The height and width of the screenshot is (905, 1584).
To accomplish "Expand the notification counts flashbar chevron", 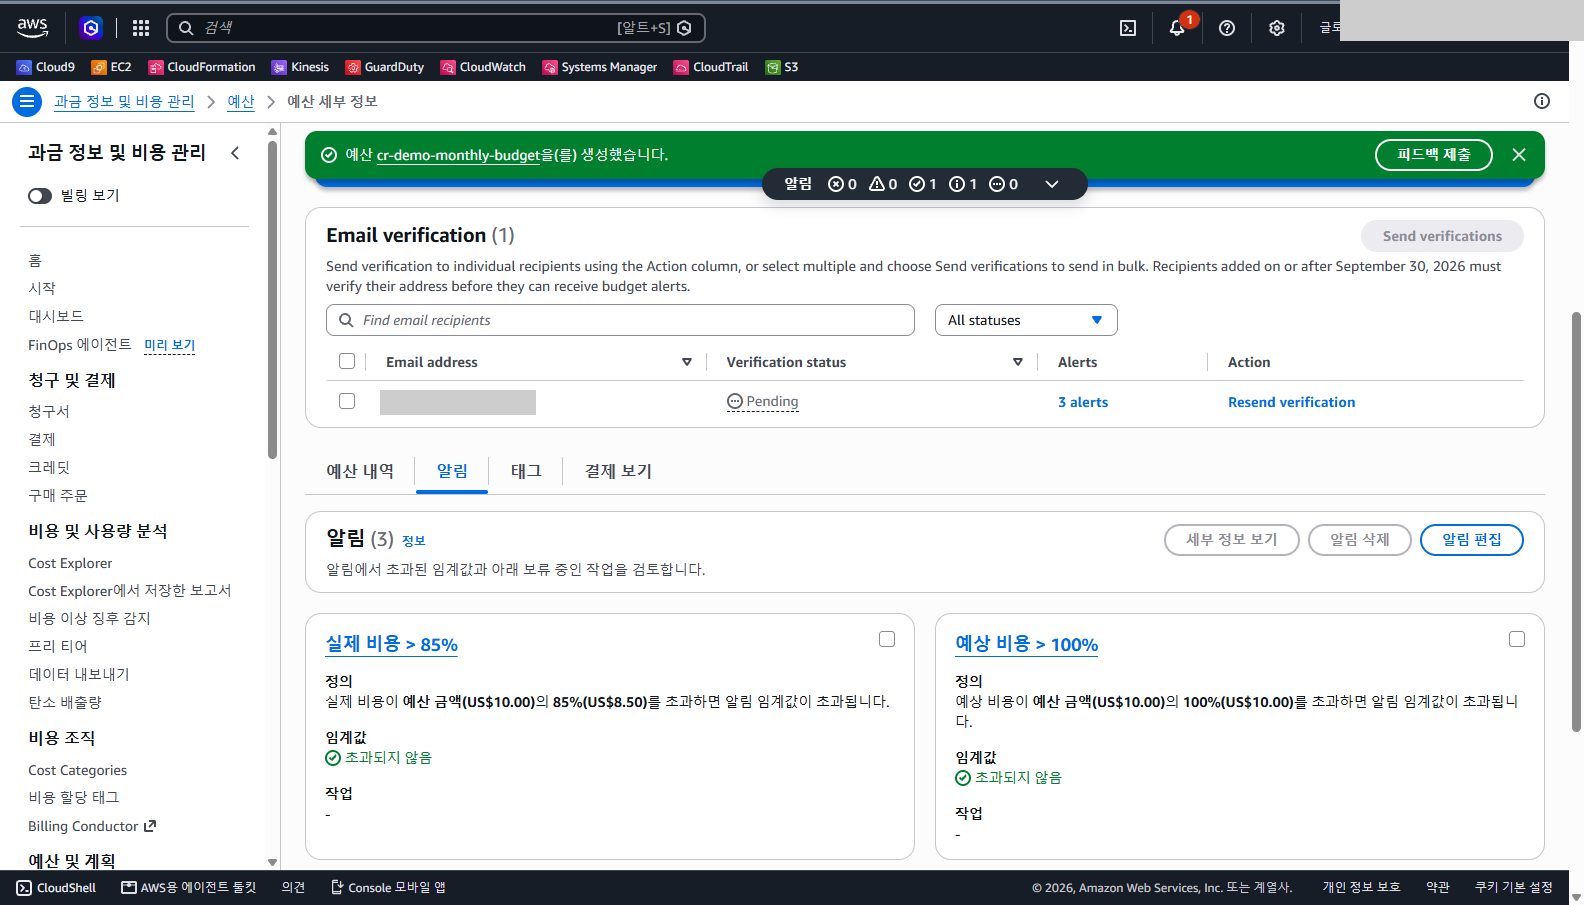I will pyautogui.click(x=1052, y=184).
